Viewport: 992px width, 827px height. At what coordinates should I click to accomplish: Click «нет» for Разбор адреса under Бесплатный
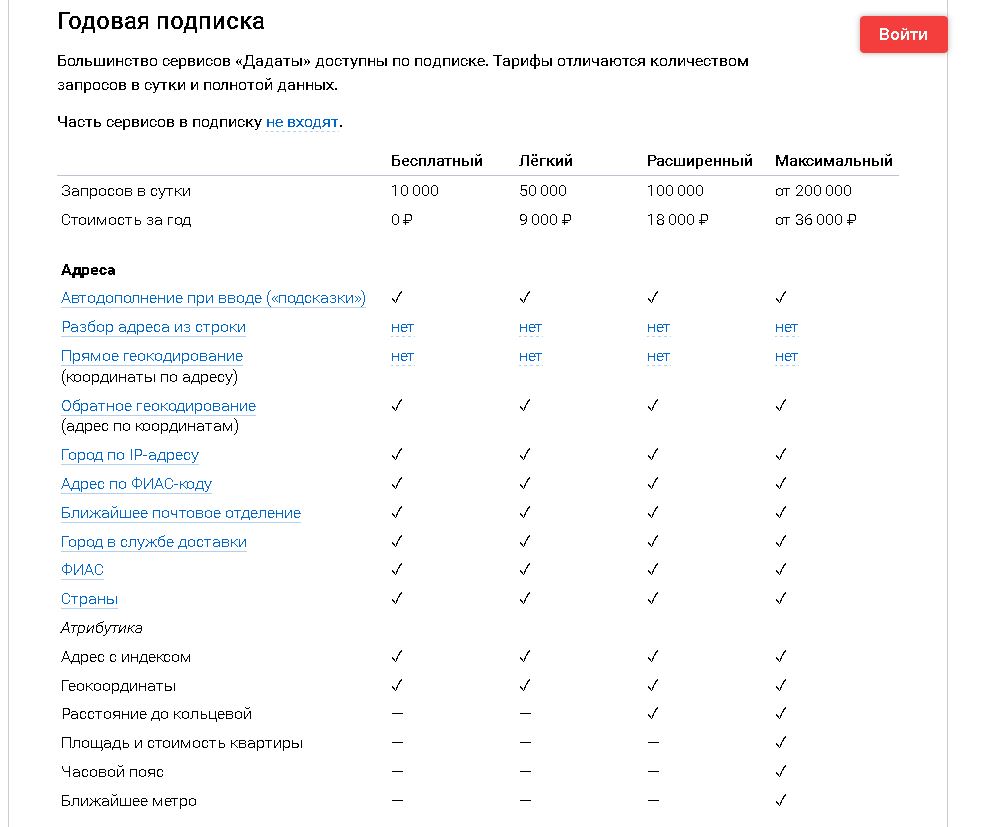pyautogui.click(x=402, y=327)
